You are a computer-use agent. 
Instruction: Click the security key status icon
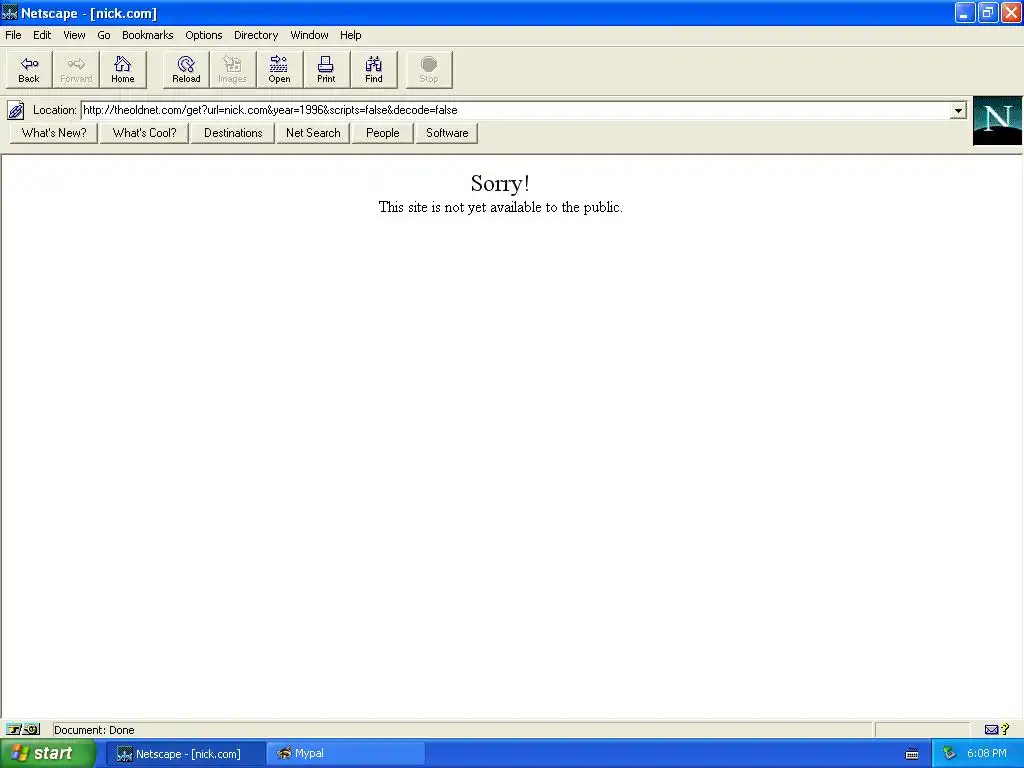23,729
